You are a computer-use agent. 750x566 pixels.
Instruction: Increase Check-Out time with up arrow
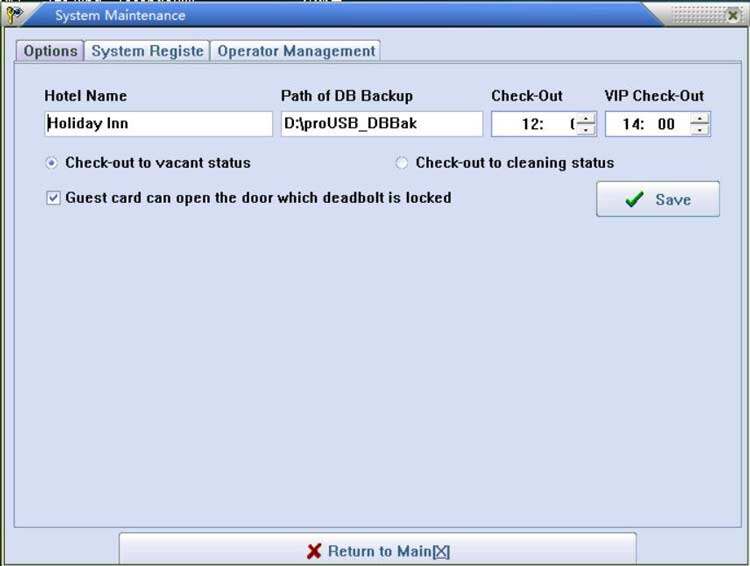point(586,119)
